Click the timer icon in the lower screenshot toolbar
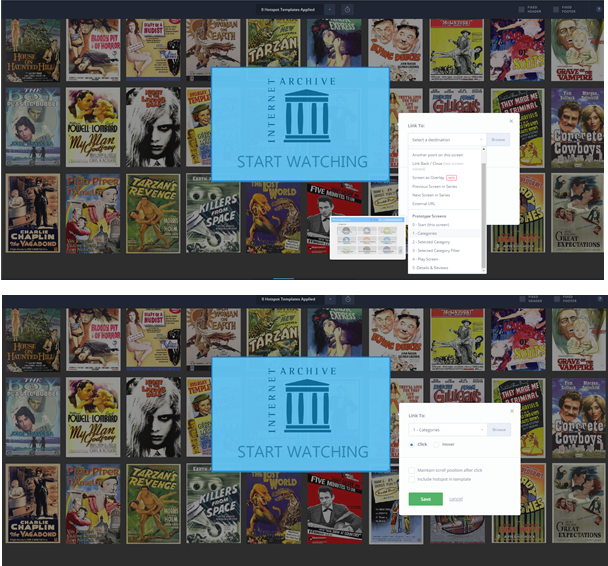This screenshot has height=566, width=608. (348, 299)
